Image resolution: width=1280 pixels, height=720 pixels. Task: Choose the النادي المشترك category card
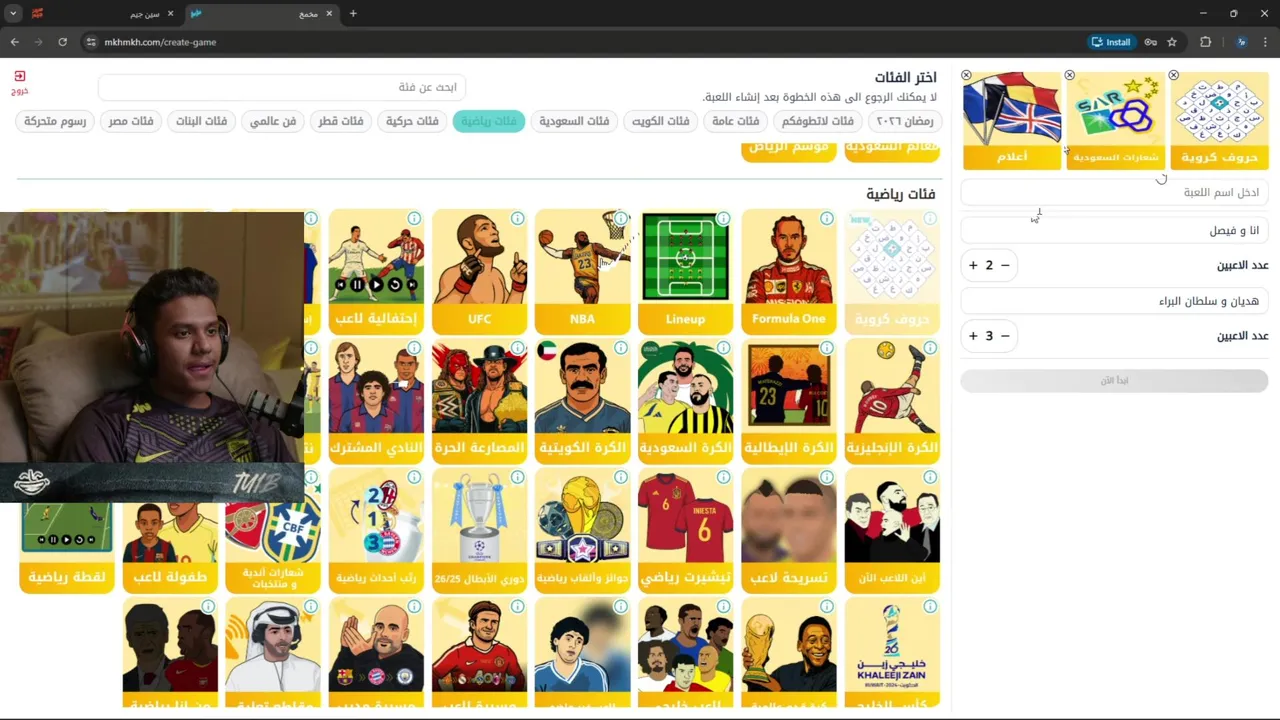(377, 401)
